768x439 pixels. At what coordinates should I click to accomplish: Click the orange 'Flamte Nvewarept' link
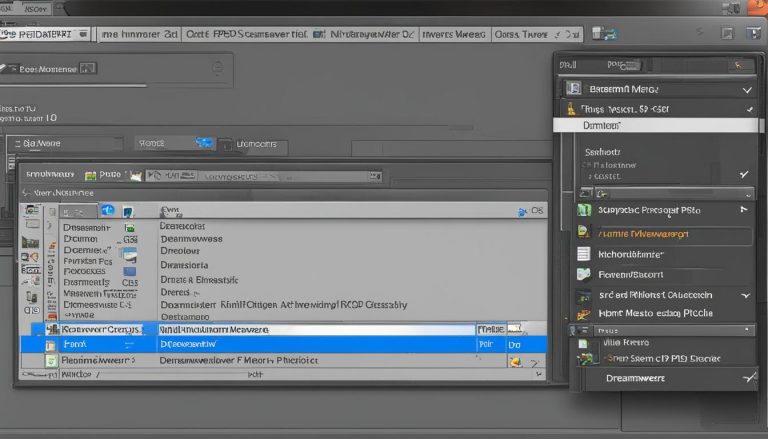pos(643,234)
